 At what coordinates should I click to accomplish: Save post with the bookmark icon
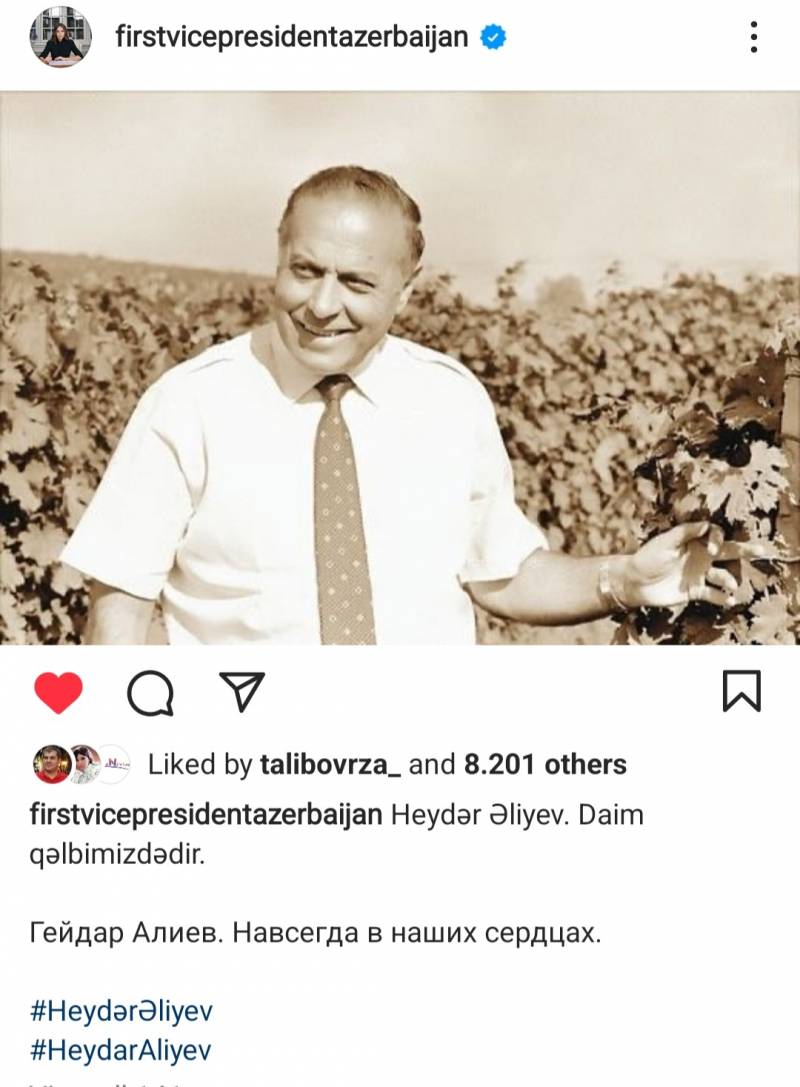pyautogui.click(x=742, y=690)
